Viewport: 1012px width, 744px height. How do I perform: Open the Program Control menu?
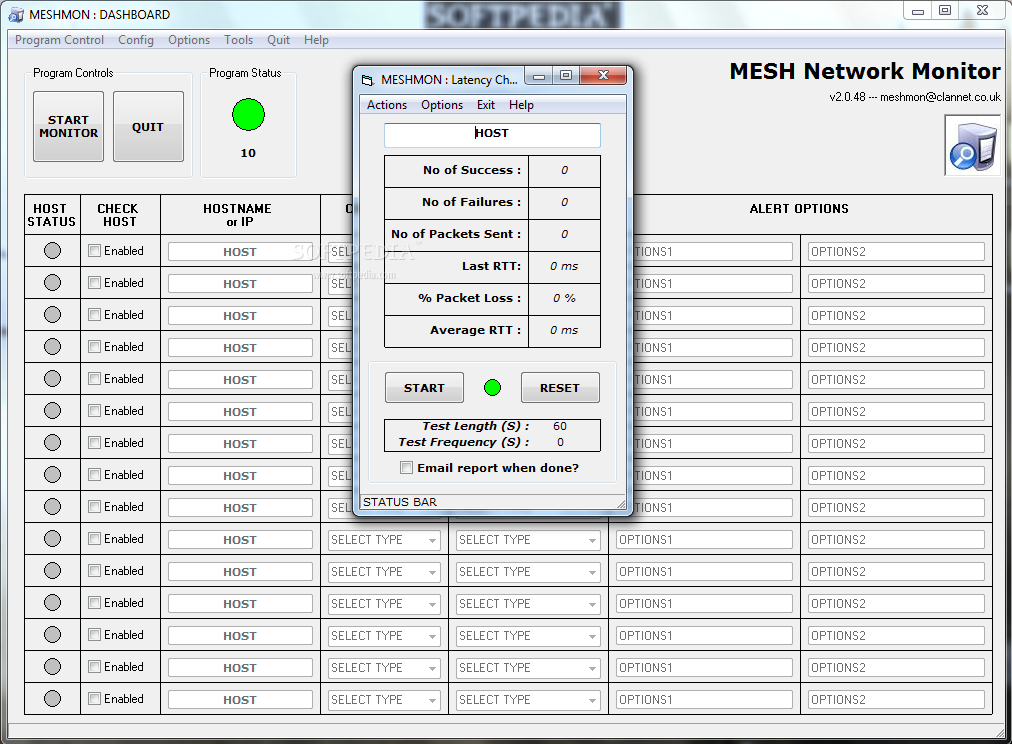coord(59,40)
